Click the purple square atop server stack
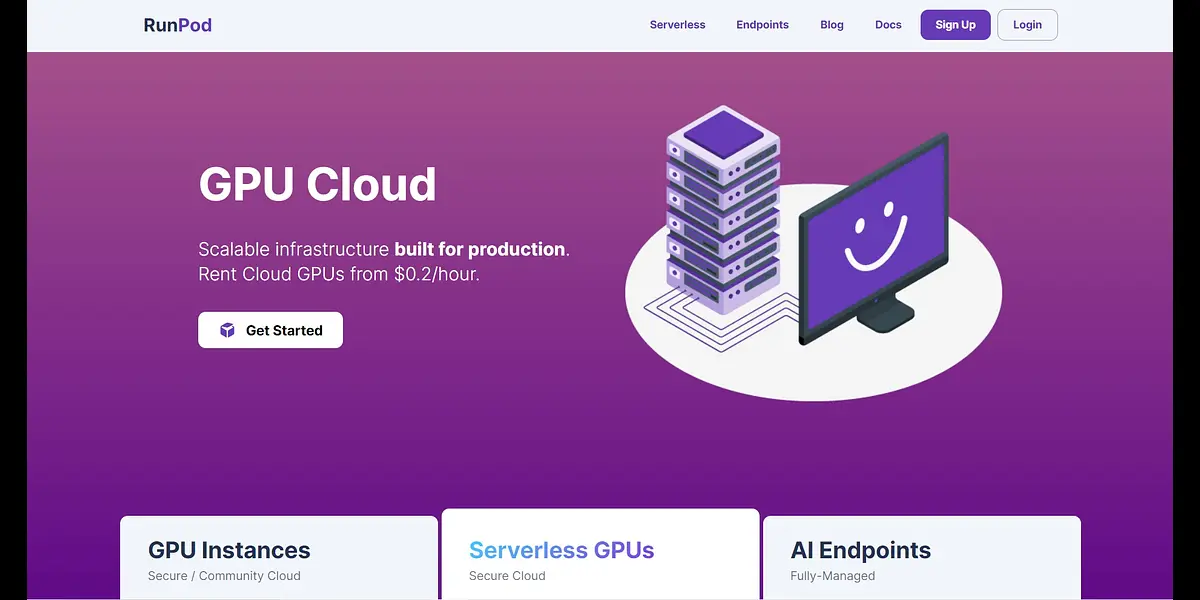This screenshot has height=600, width=1200. [722, 131]
